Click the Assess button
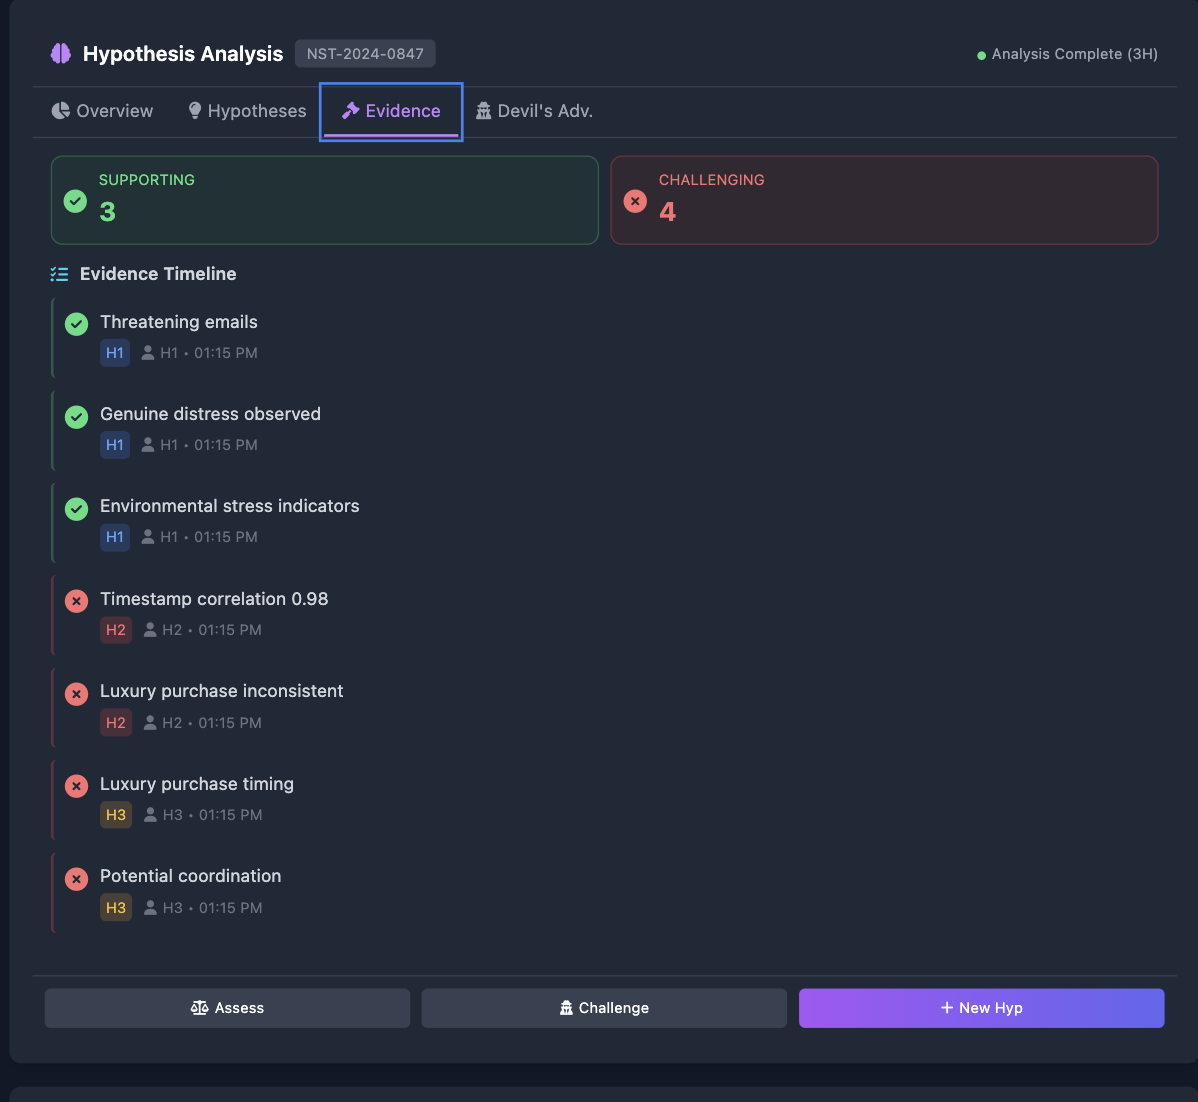This screenshot has width=1198, height=1102. point(227,1008)
